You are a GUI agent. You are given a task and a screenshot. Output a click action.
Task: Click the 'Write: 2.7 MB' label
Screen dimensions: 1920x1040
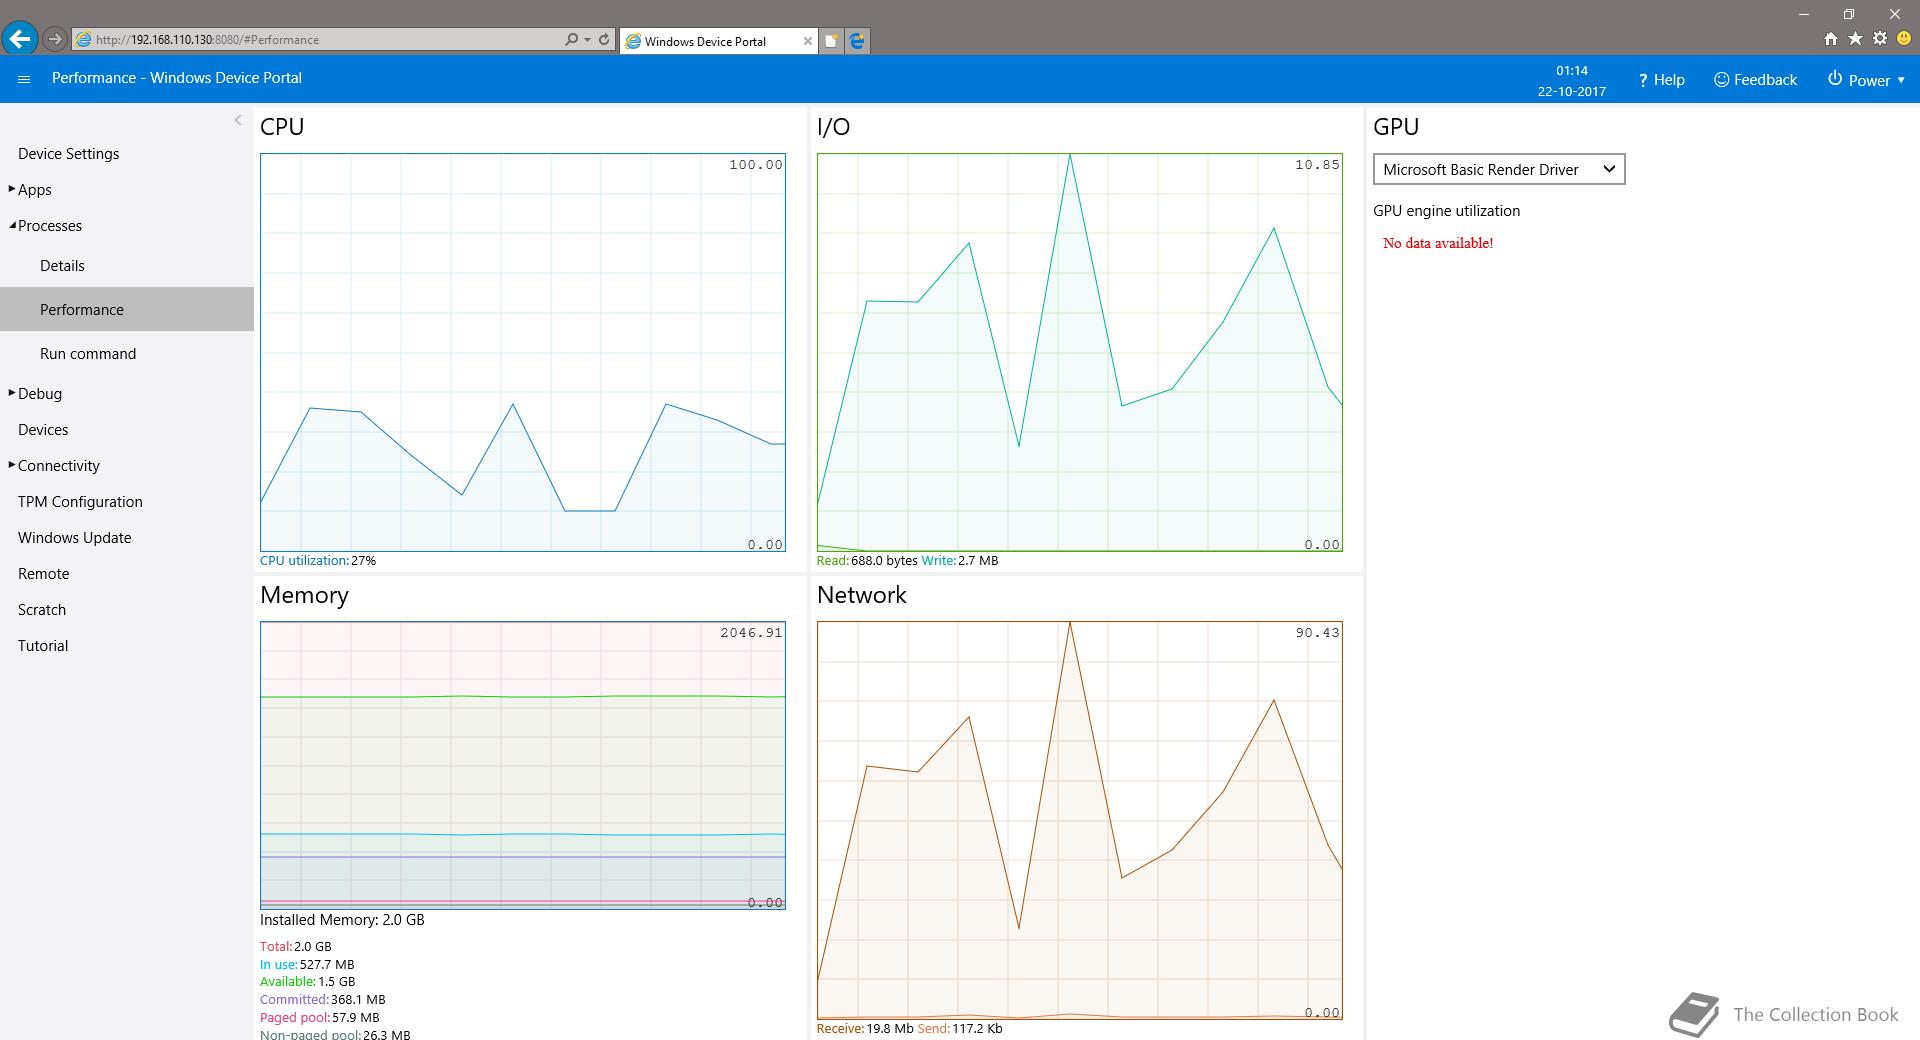coord(959,560)
